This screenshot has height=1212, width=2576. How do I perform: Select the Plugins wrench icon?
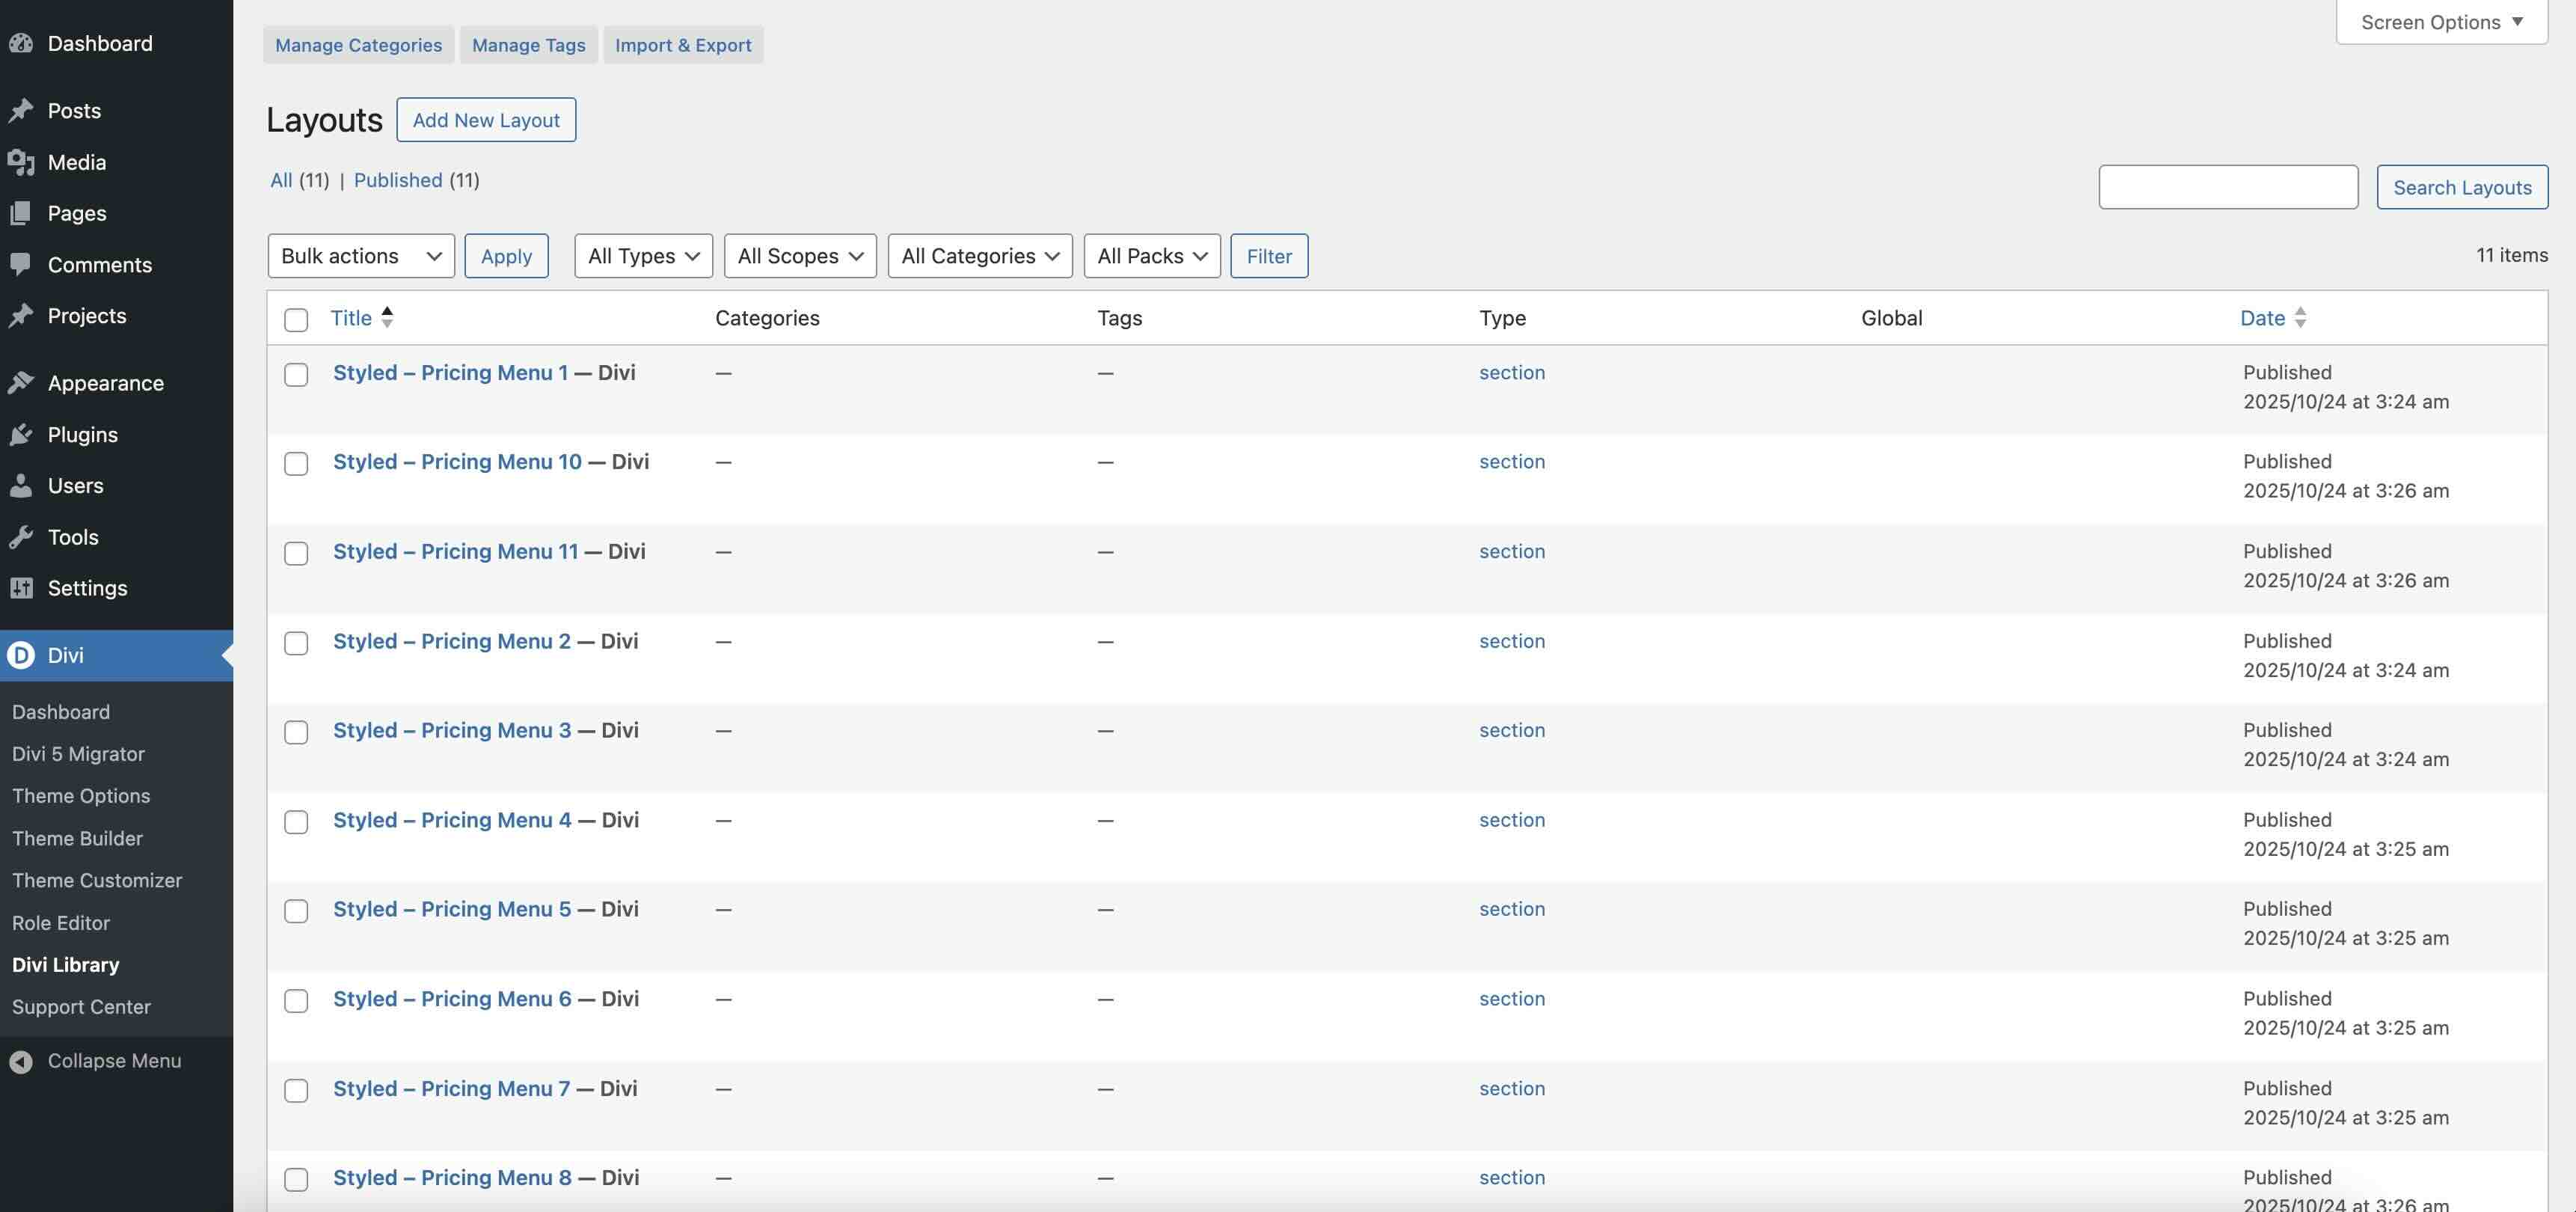click(23, 434)
